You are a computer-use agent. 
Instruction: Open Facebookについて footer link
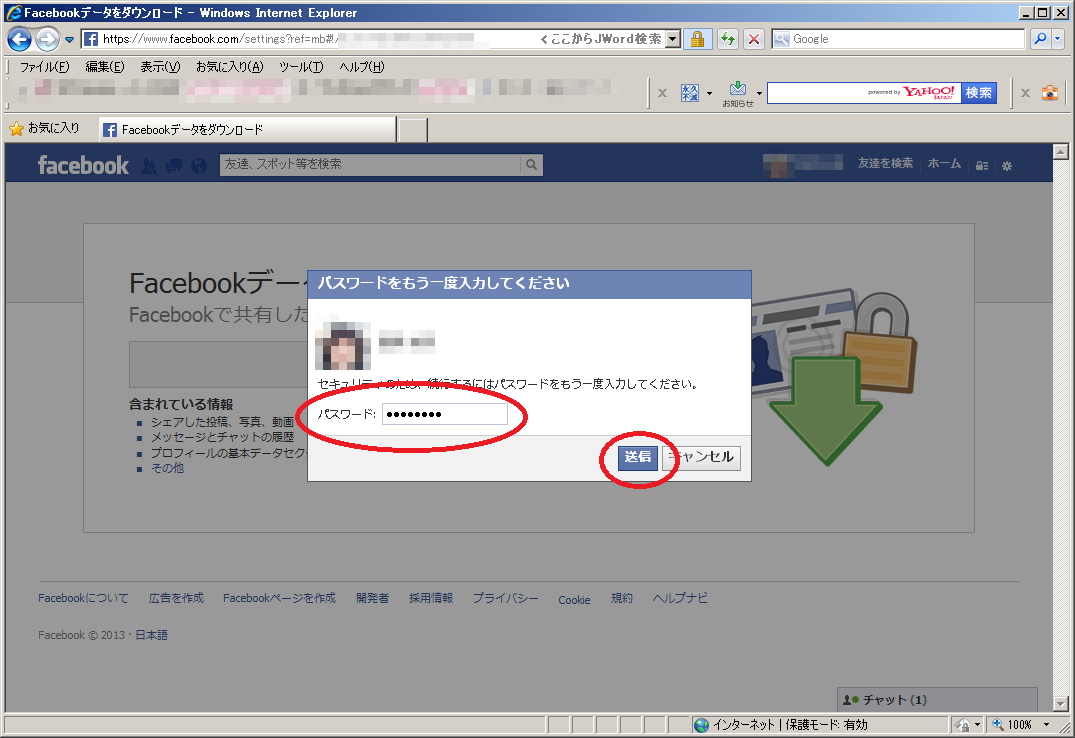[83, 598]
